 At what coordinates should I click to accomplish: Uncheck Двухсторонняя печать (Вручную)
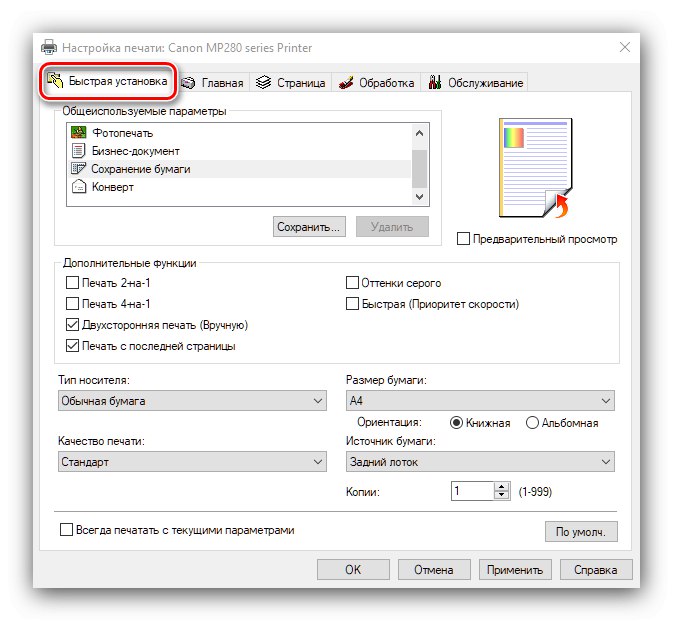[73, 324]
